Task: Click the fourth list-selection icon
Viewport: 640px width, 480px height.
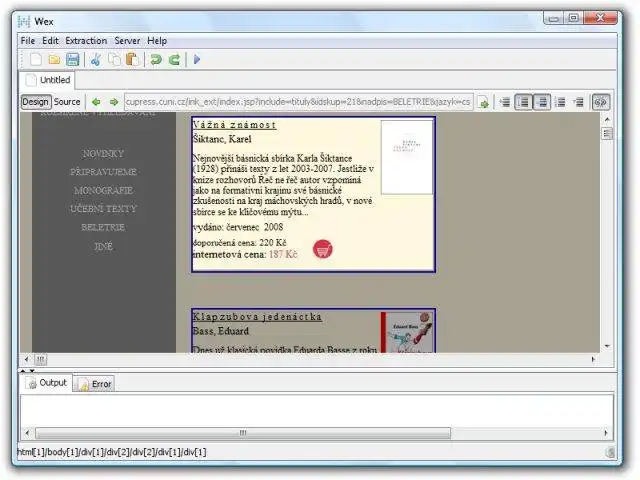Action: tap(561, 102)
